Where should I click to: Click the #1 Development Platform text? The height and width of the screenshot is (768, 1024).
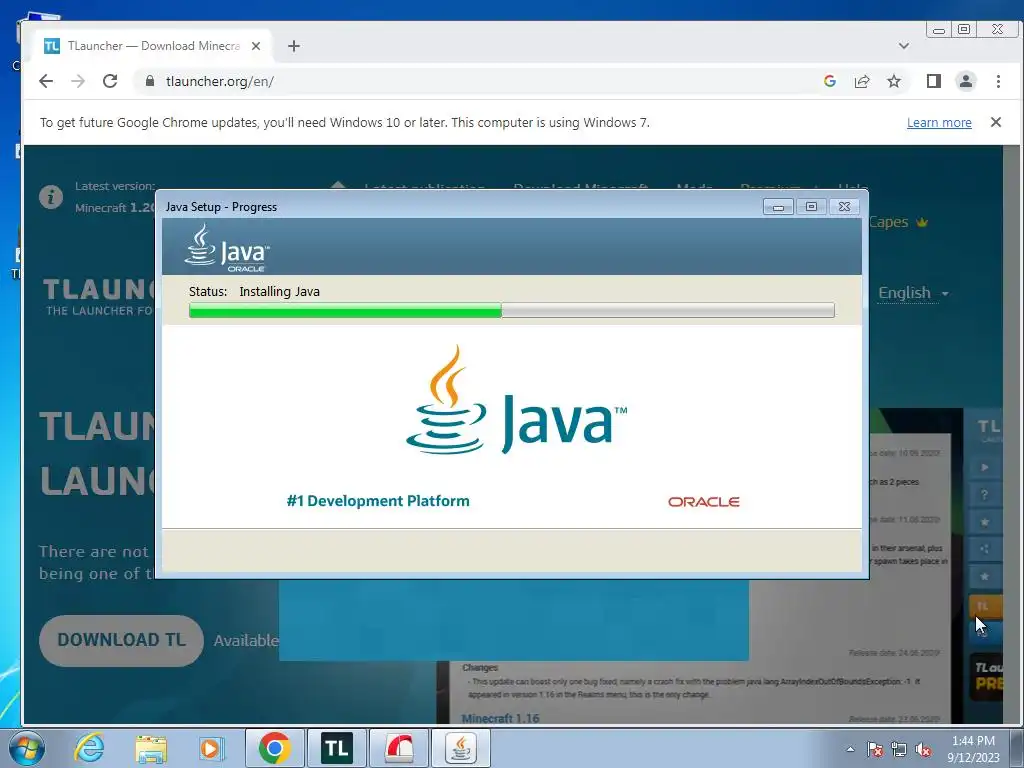point(378,501)
